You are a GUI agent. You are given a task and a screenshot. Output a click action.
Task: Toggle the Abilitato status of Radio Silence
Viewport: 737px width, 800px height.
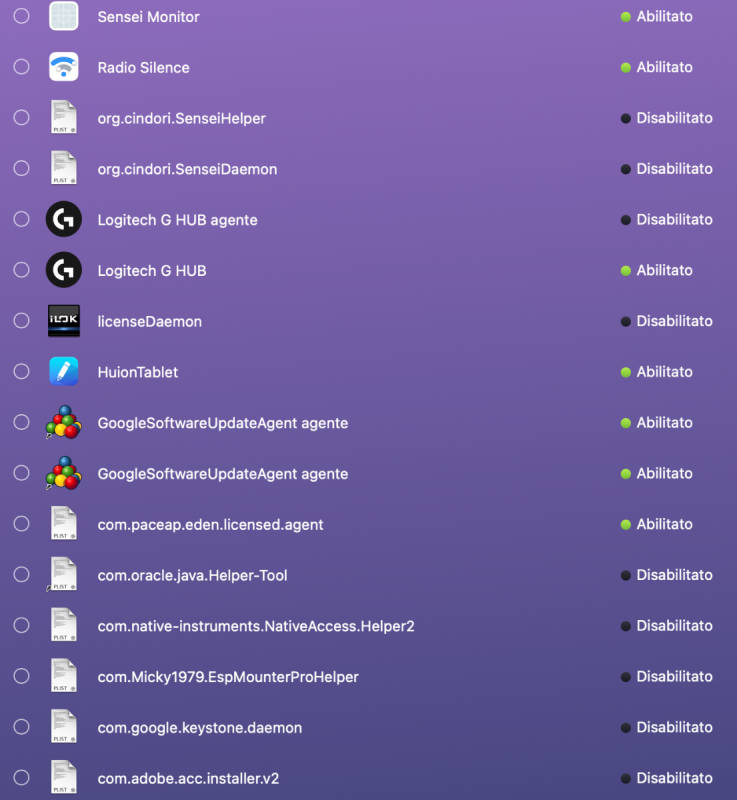[656, 67]
